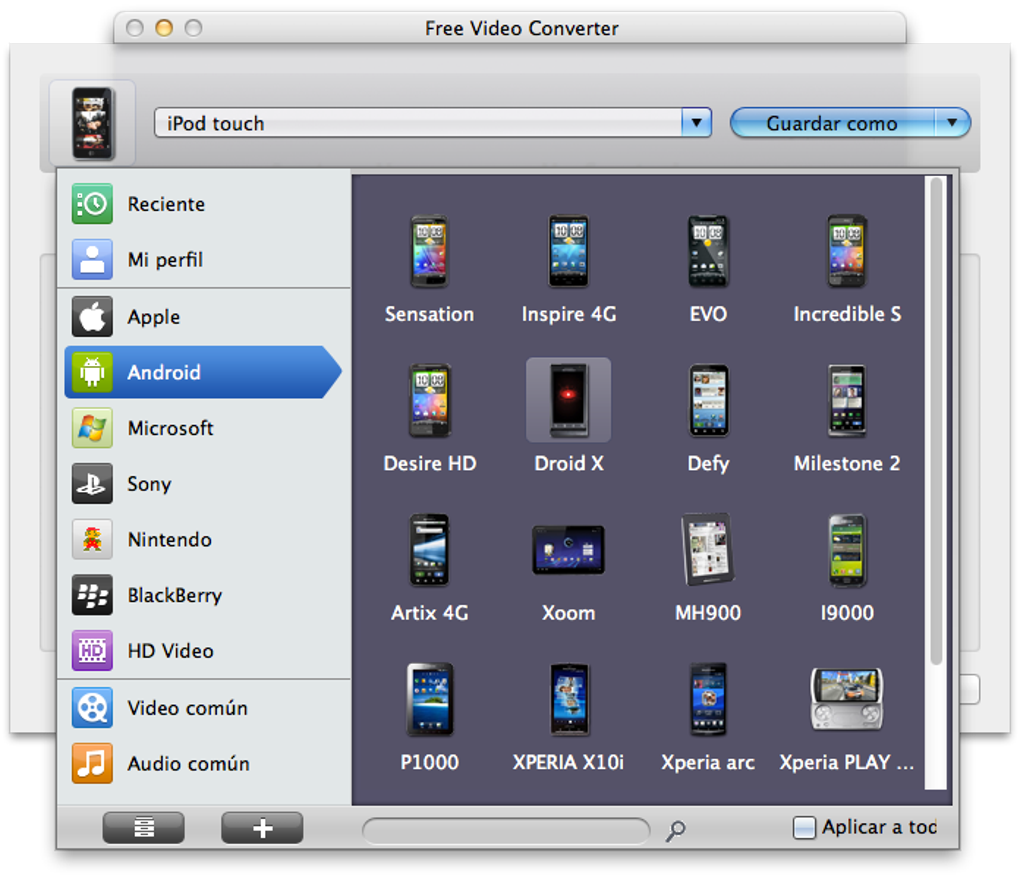Select the Android category
Image resolution: width=1020 pixels, height=879 pixels.
pyautogui.click(x=204, y=372)
